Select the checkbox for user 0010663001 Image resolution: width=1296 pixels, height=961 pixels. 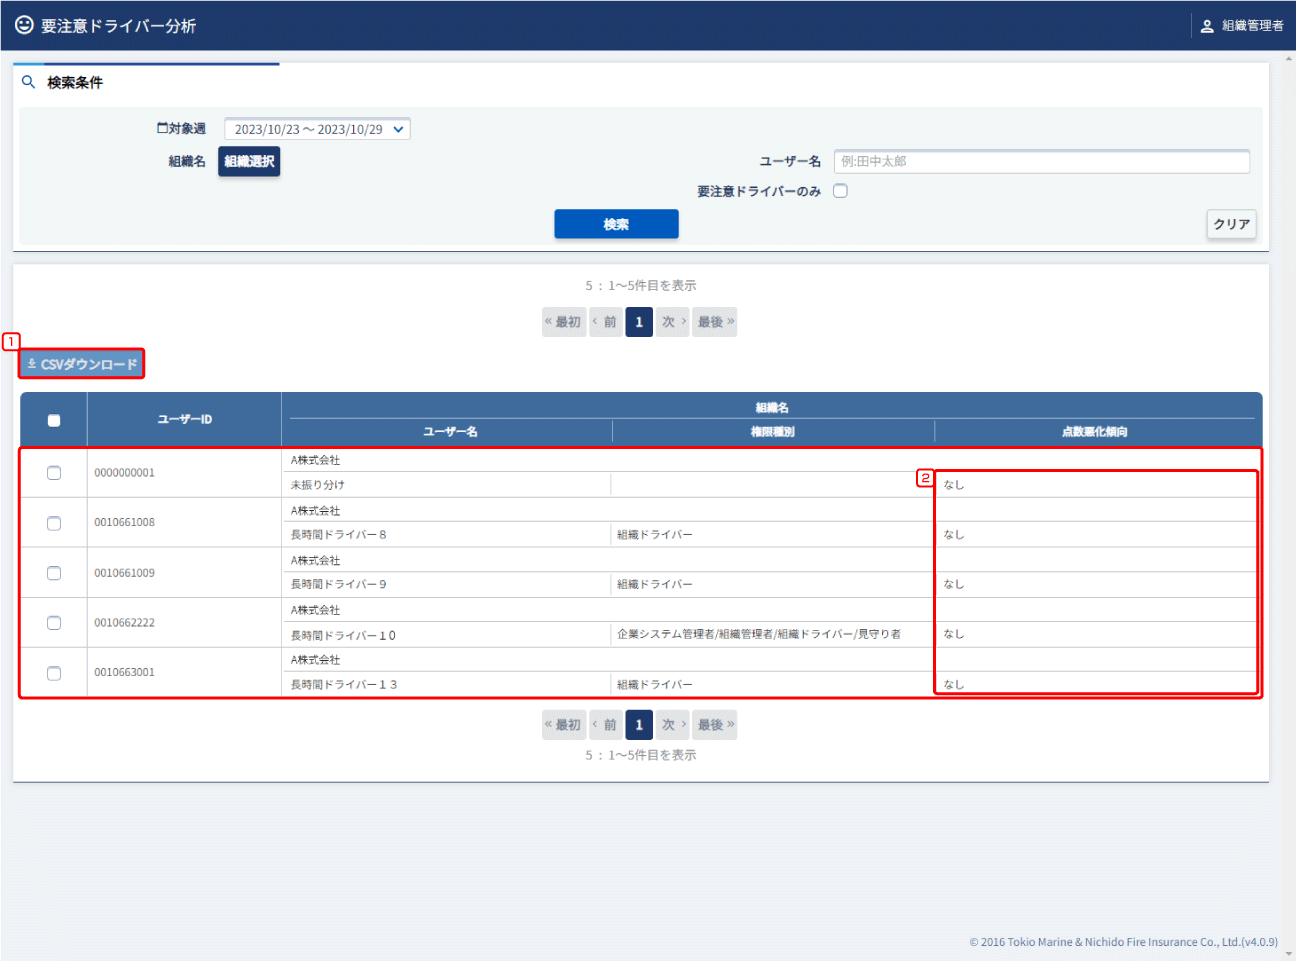tap(54, 673)
